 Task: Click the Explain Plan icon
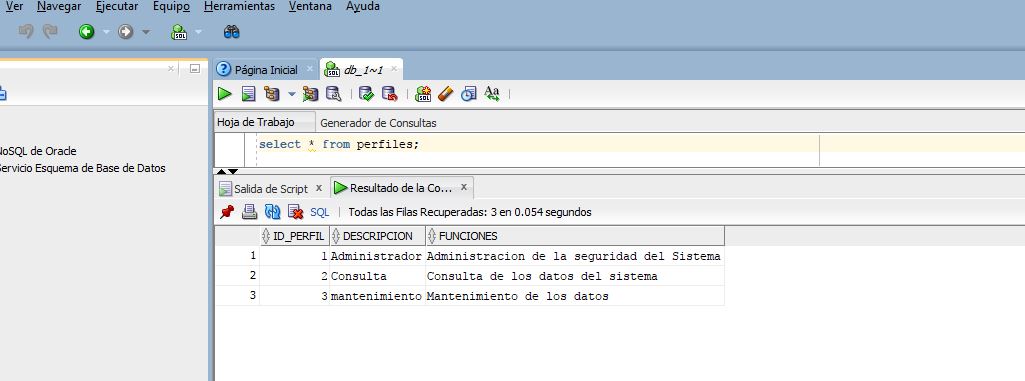[271, 94]
